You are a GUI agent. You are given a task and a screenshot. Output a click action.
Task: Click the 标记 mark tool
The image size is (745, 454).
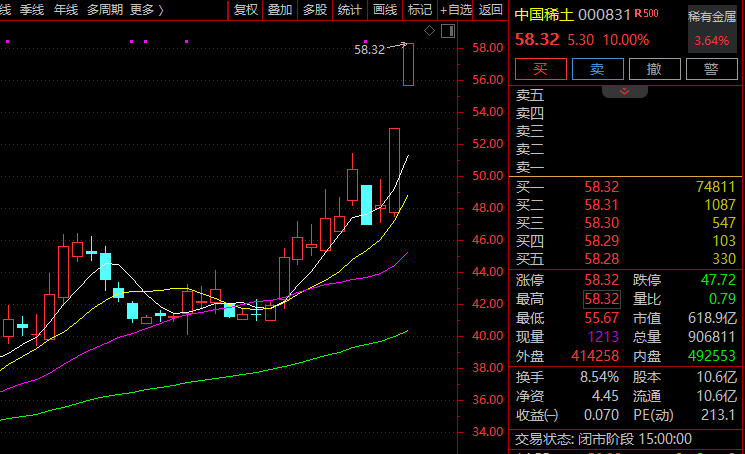[420, 10]
